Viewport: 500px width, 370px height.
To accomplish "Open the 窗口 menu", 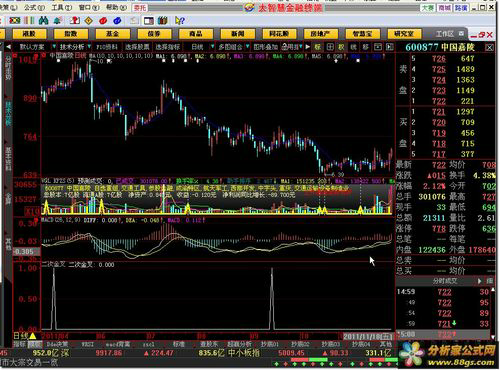I will coord(89,7).
